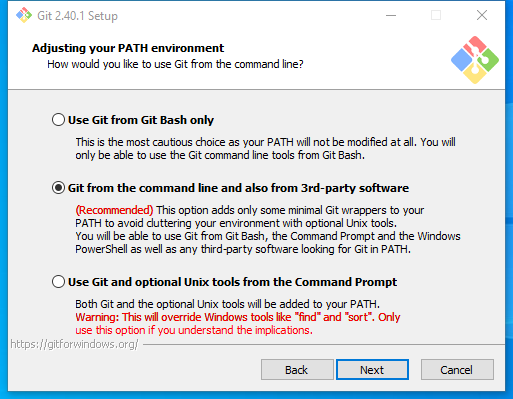Click the large Git logo in the header
Image resolution: width=513 pixels, height=399 pixels.
[475, 60]
